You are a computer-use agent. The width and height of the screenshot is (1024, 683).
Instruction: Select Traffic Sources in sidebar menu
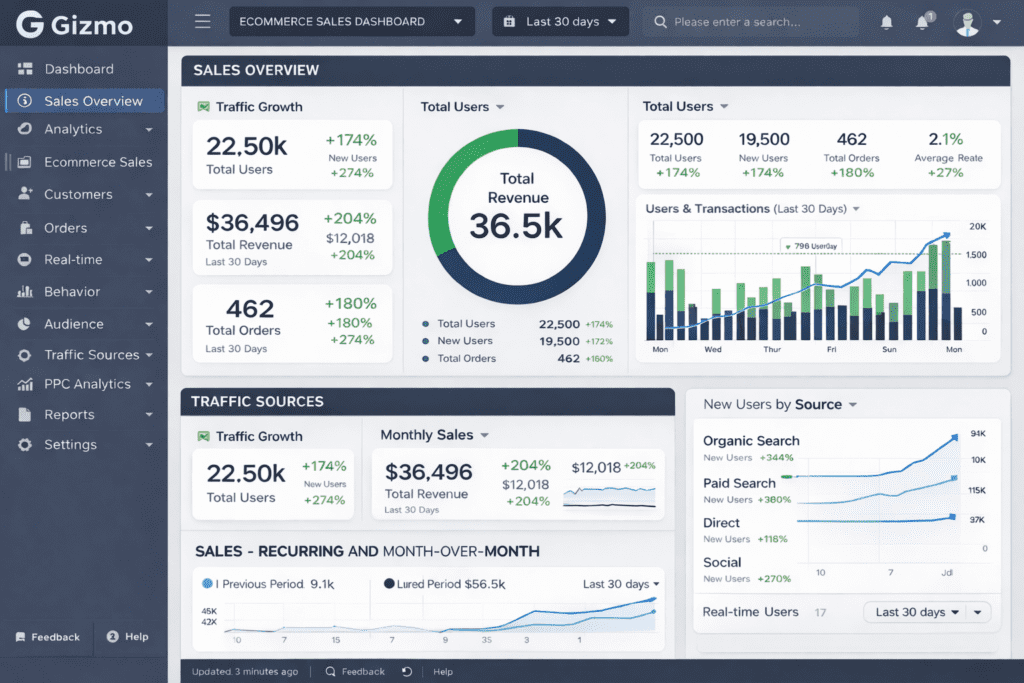tap(91, 355)
